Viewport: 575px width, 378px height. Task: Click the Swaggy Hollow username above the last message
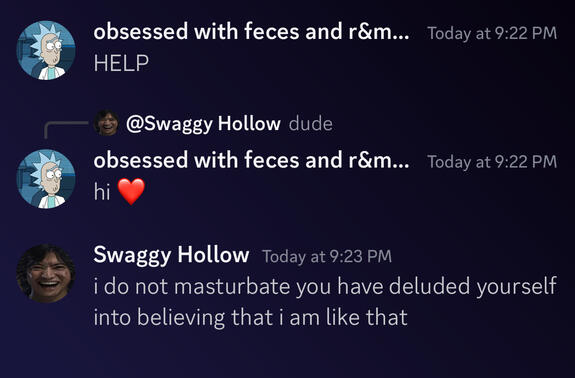pos(171,254)
